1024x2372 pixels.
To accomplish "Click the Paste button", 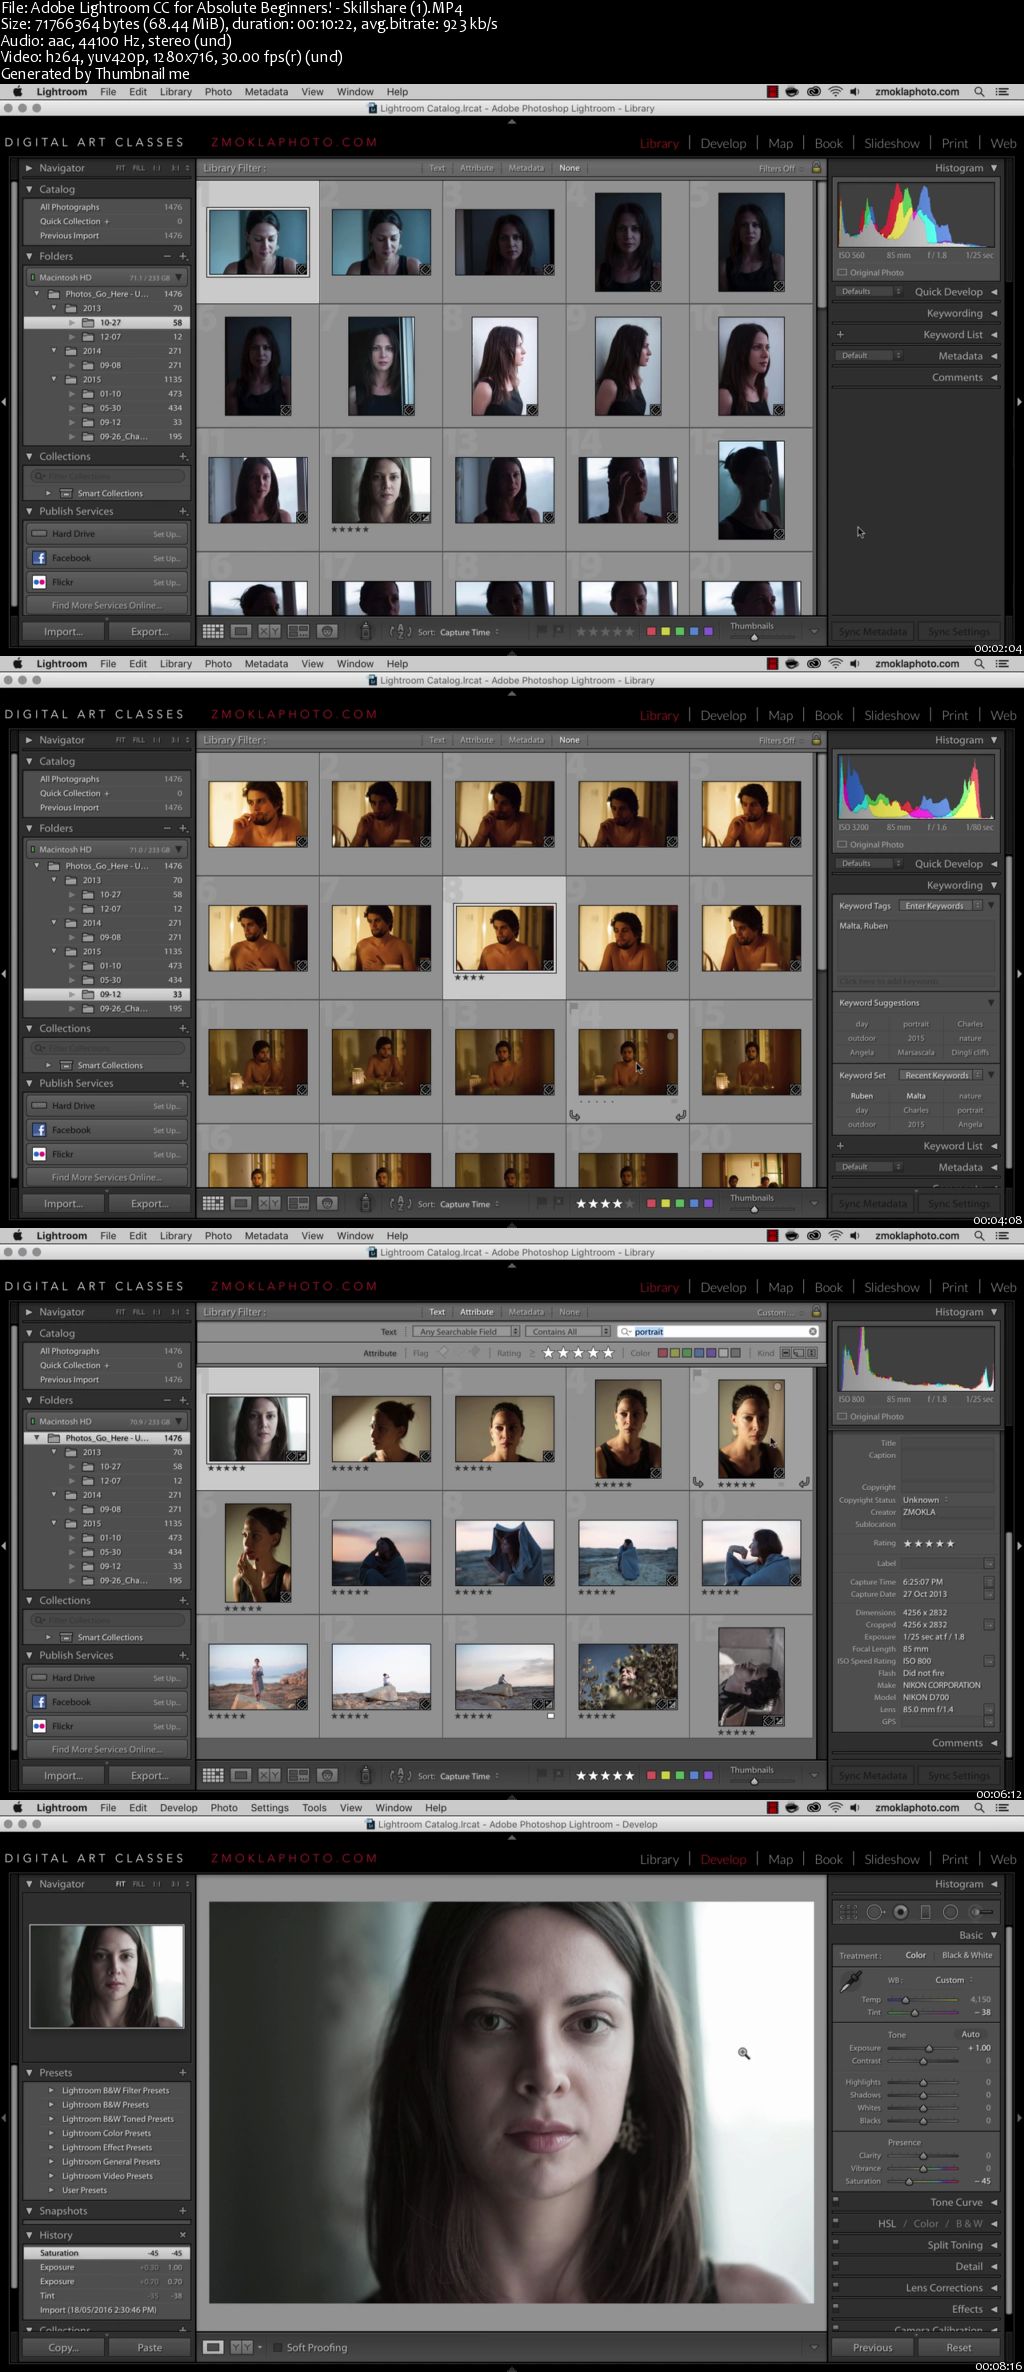I will [x=150, y=2347].
